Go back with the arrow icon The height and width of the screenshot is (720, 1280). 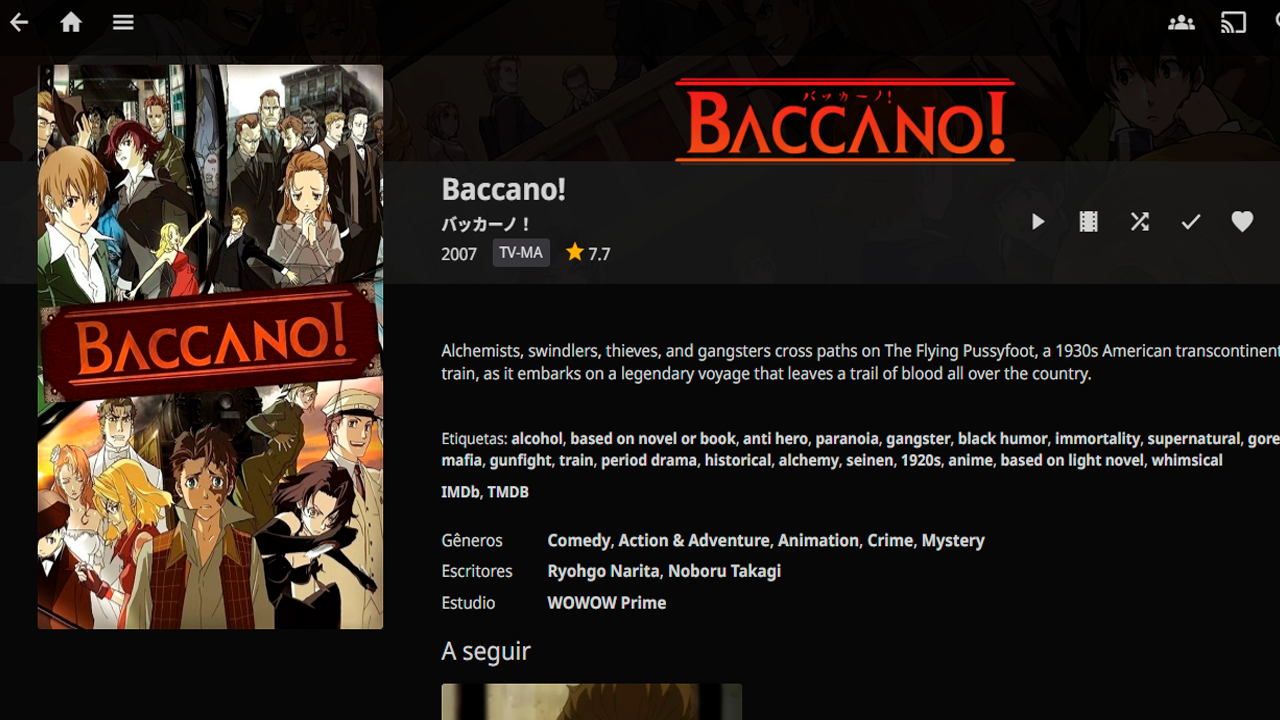coord(19,22)
